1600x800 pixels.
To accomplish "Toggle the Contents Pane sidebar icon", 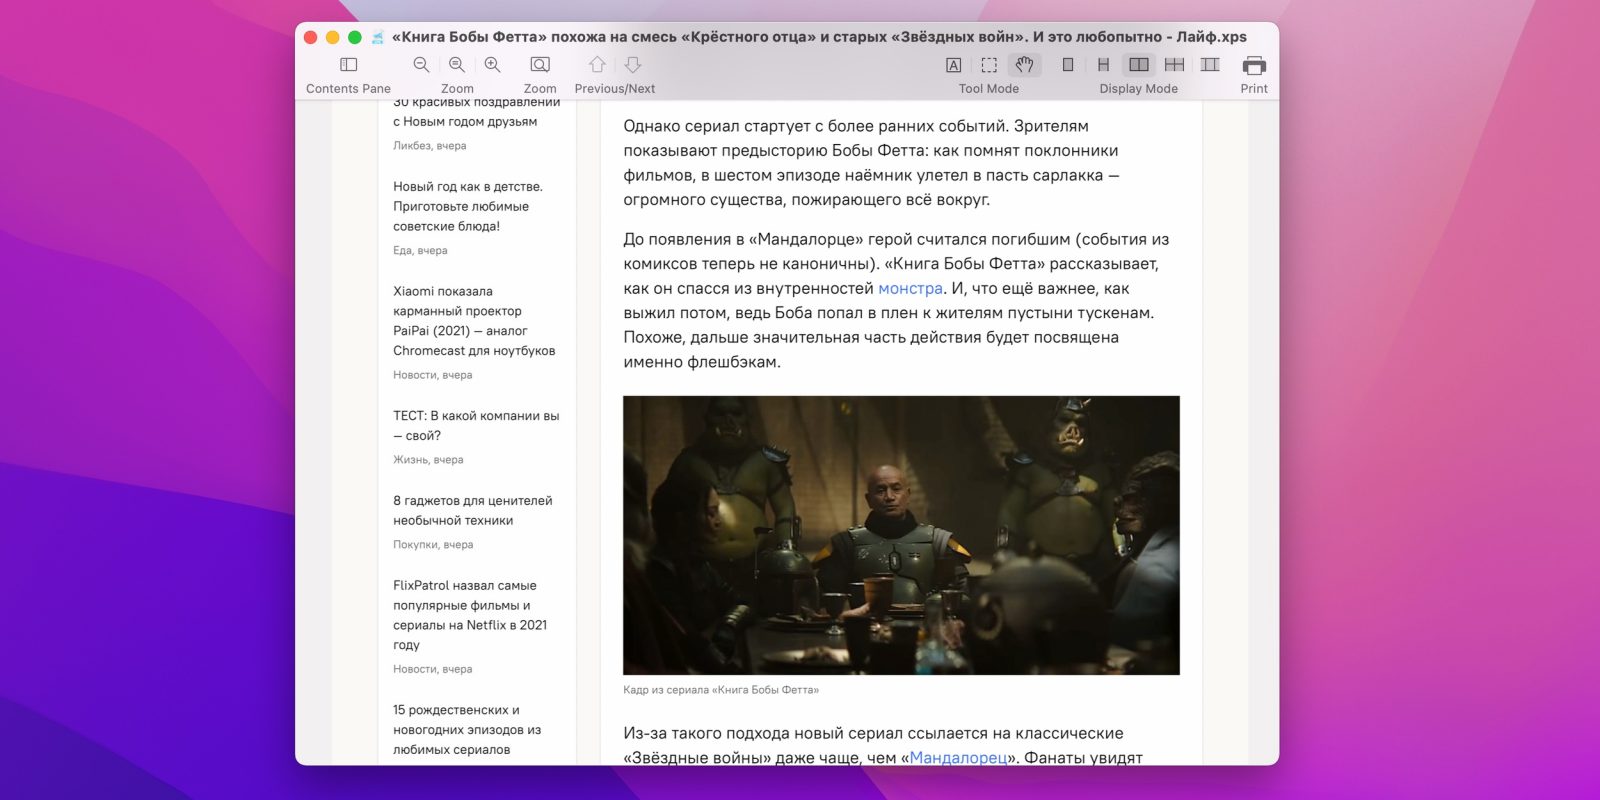I will 348,65.
